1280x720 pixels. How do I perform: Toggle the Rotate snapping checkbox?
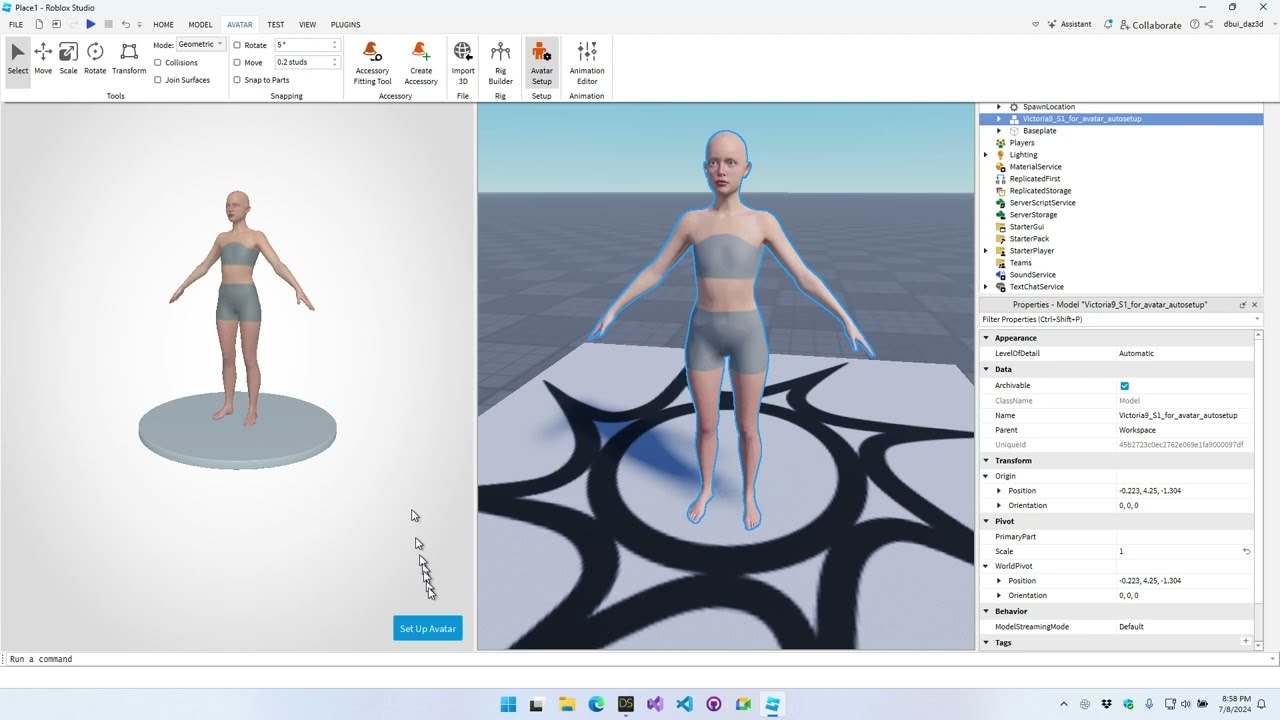[x=237, y=45]
